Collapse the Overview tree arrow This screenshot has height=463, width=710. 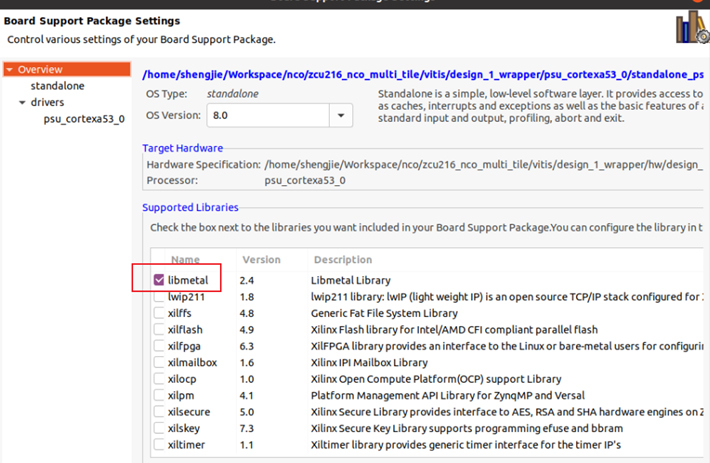point(10,70)
